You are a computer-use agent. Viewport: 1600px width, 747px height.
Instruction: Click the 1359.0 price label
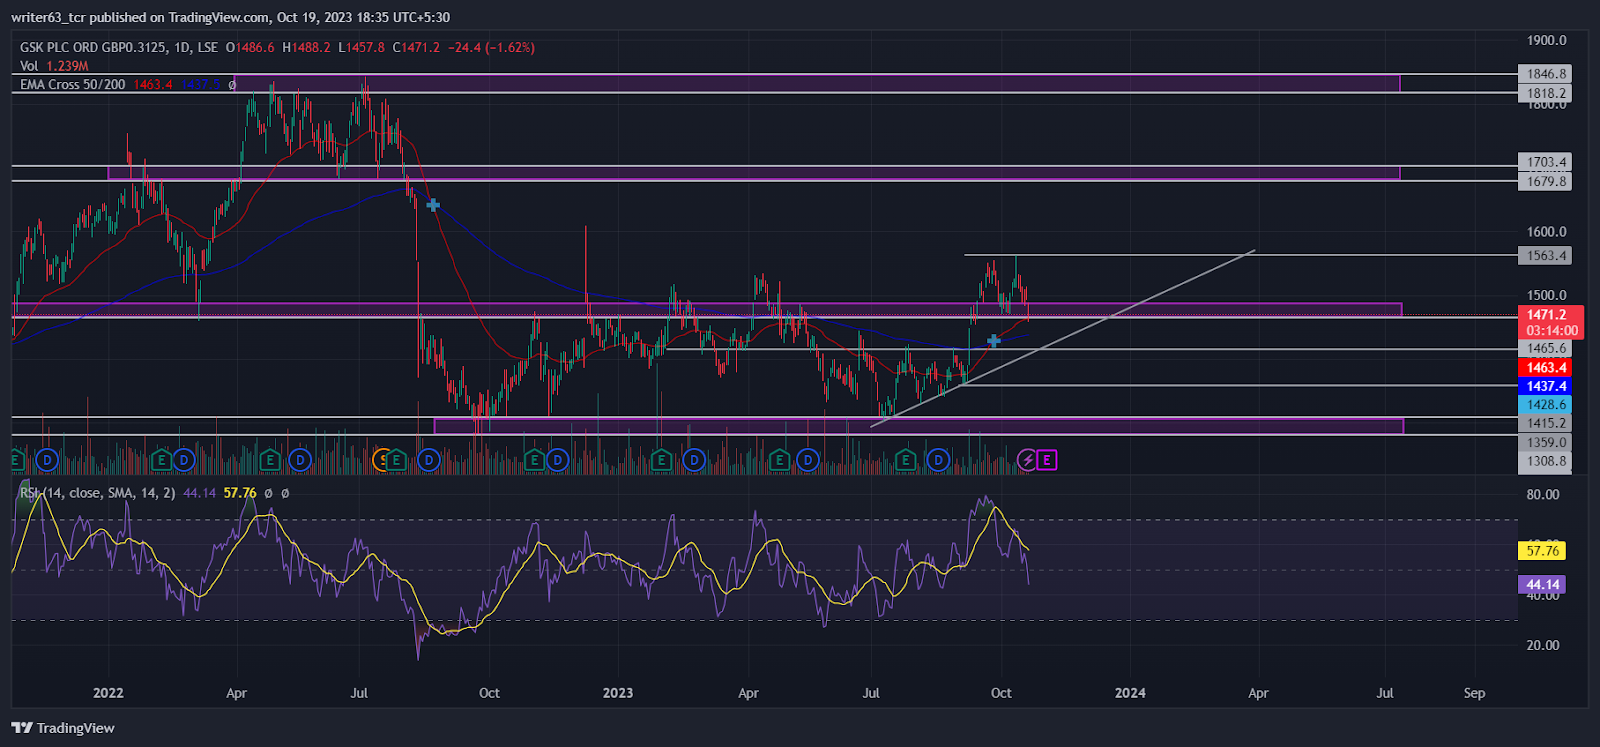point(1546,443)
